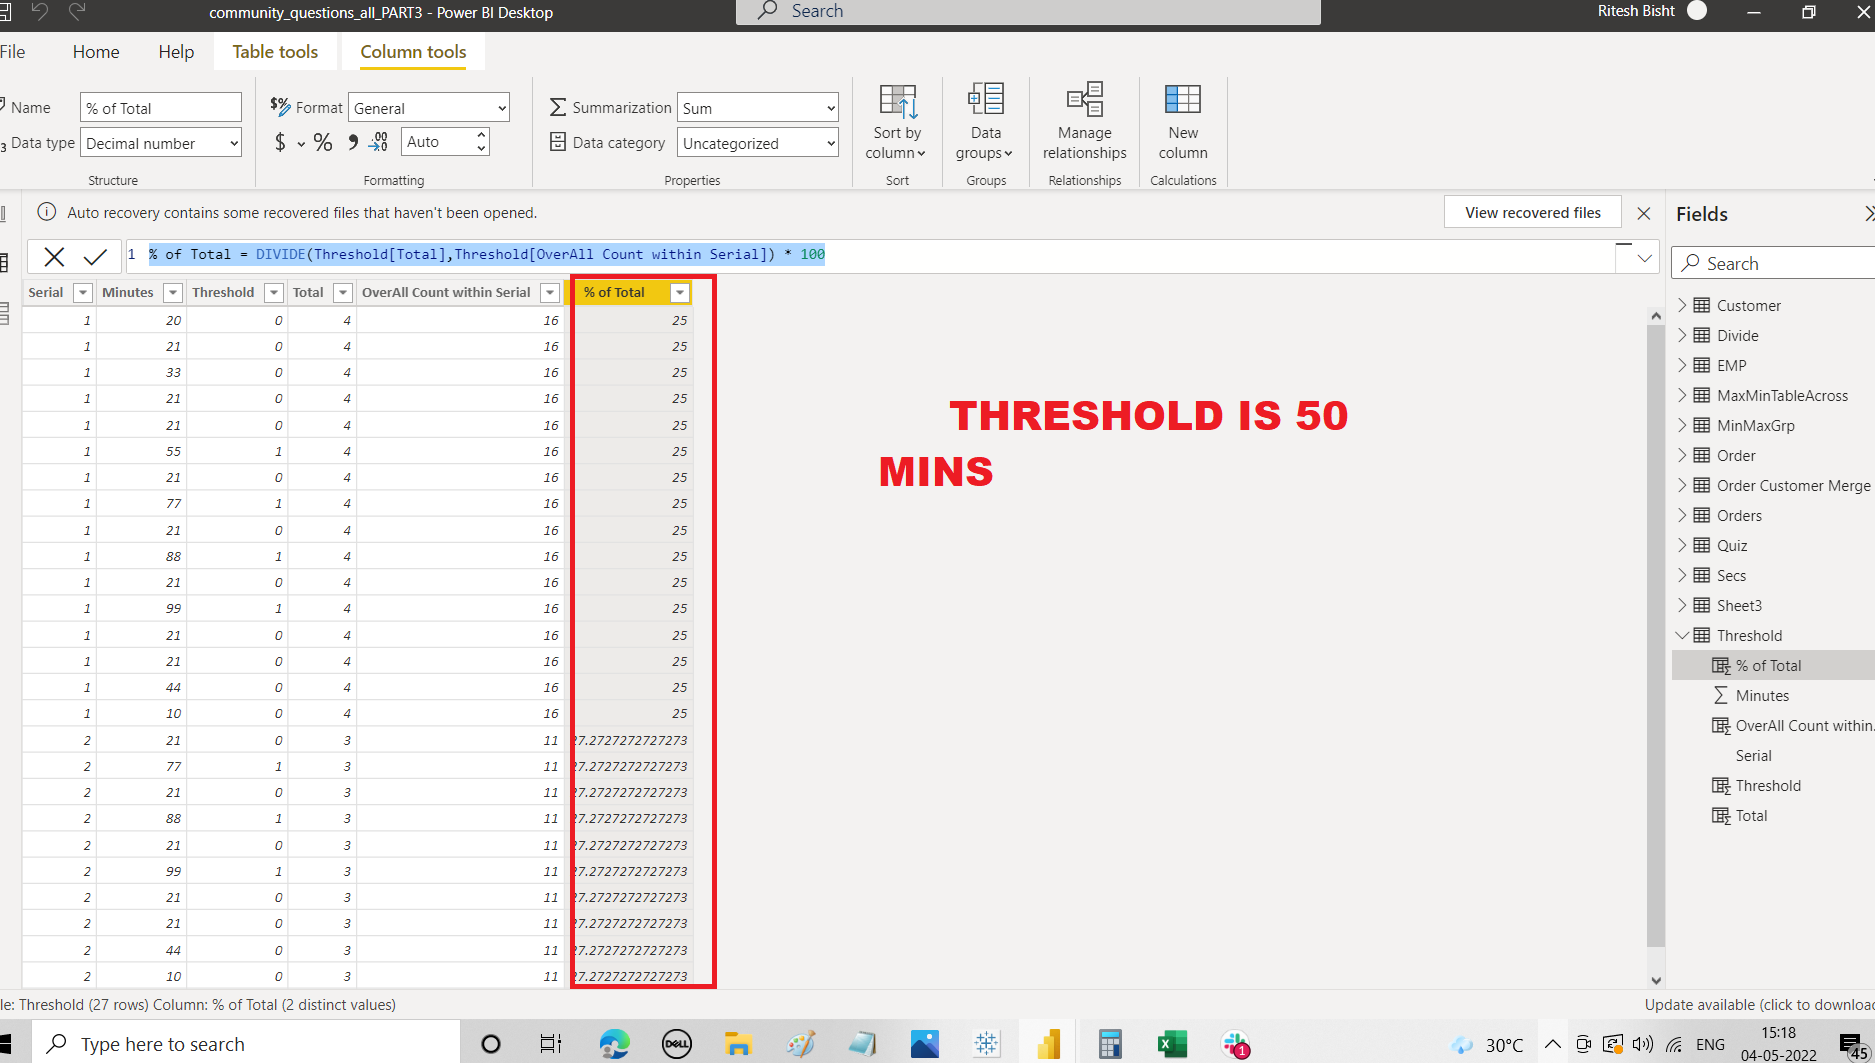
Task: Open the Data type dropdown
Action: tap(161, 143)
